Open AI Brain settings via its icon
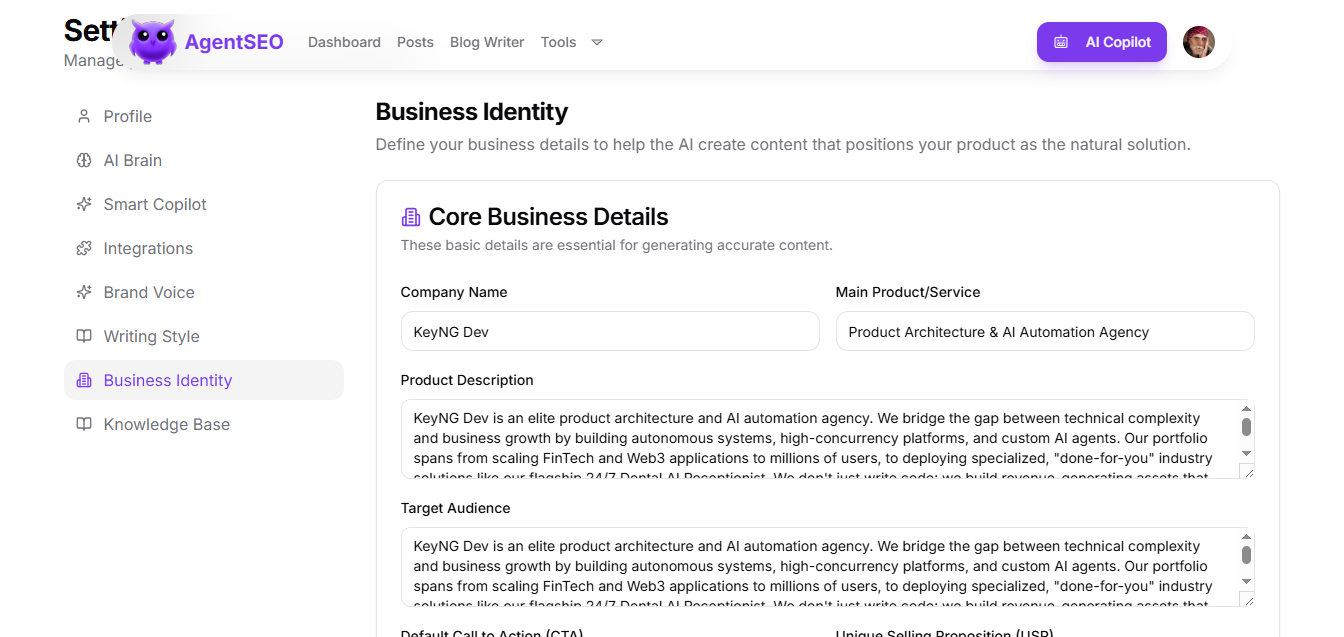This screenshot has width=1344, height=637. (x=84, y=160)
